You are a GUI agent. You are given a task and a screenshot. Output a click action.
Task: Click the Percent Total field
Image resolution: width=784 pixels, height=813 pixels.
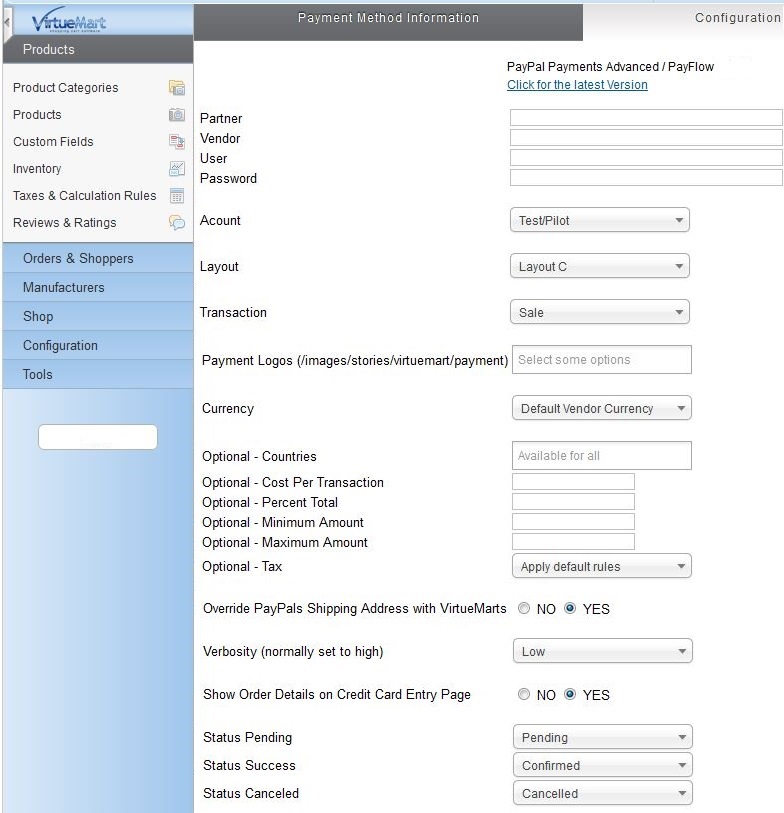click(573, 501)
